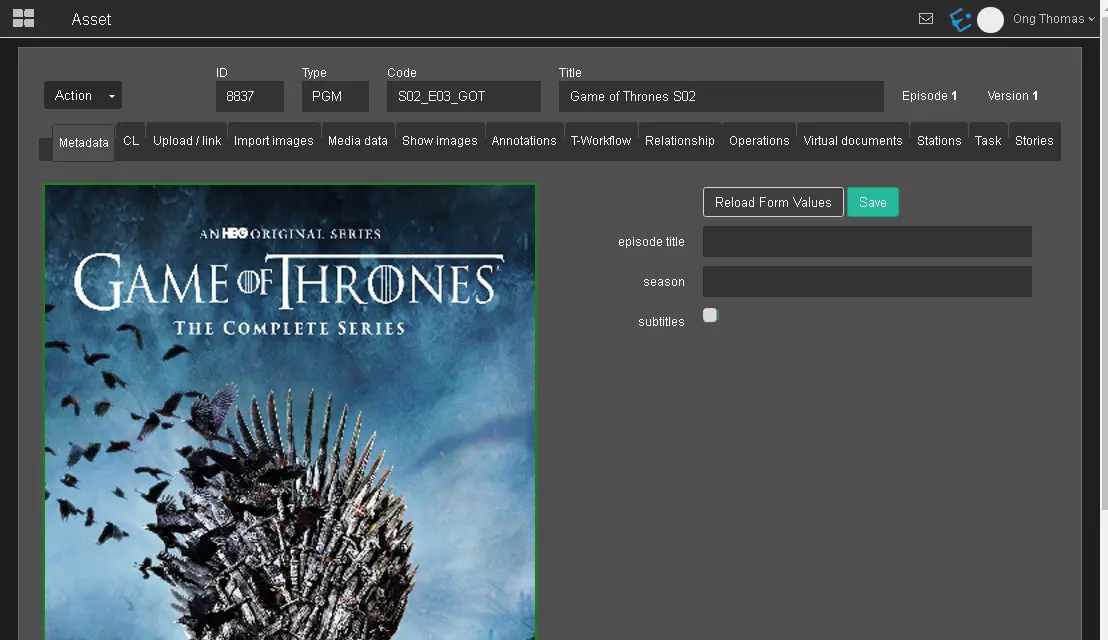Click the Code field S02_E03_GOT

pos(464,97)
